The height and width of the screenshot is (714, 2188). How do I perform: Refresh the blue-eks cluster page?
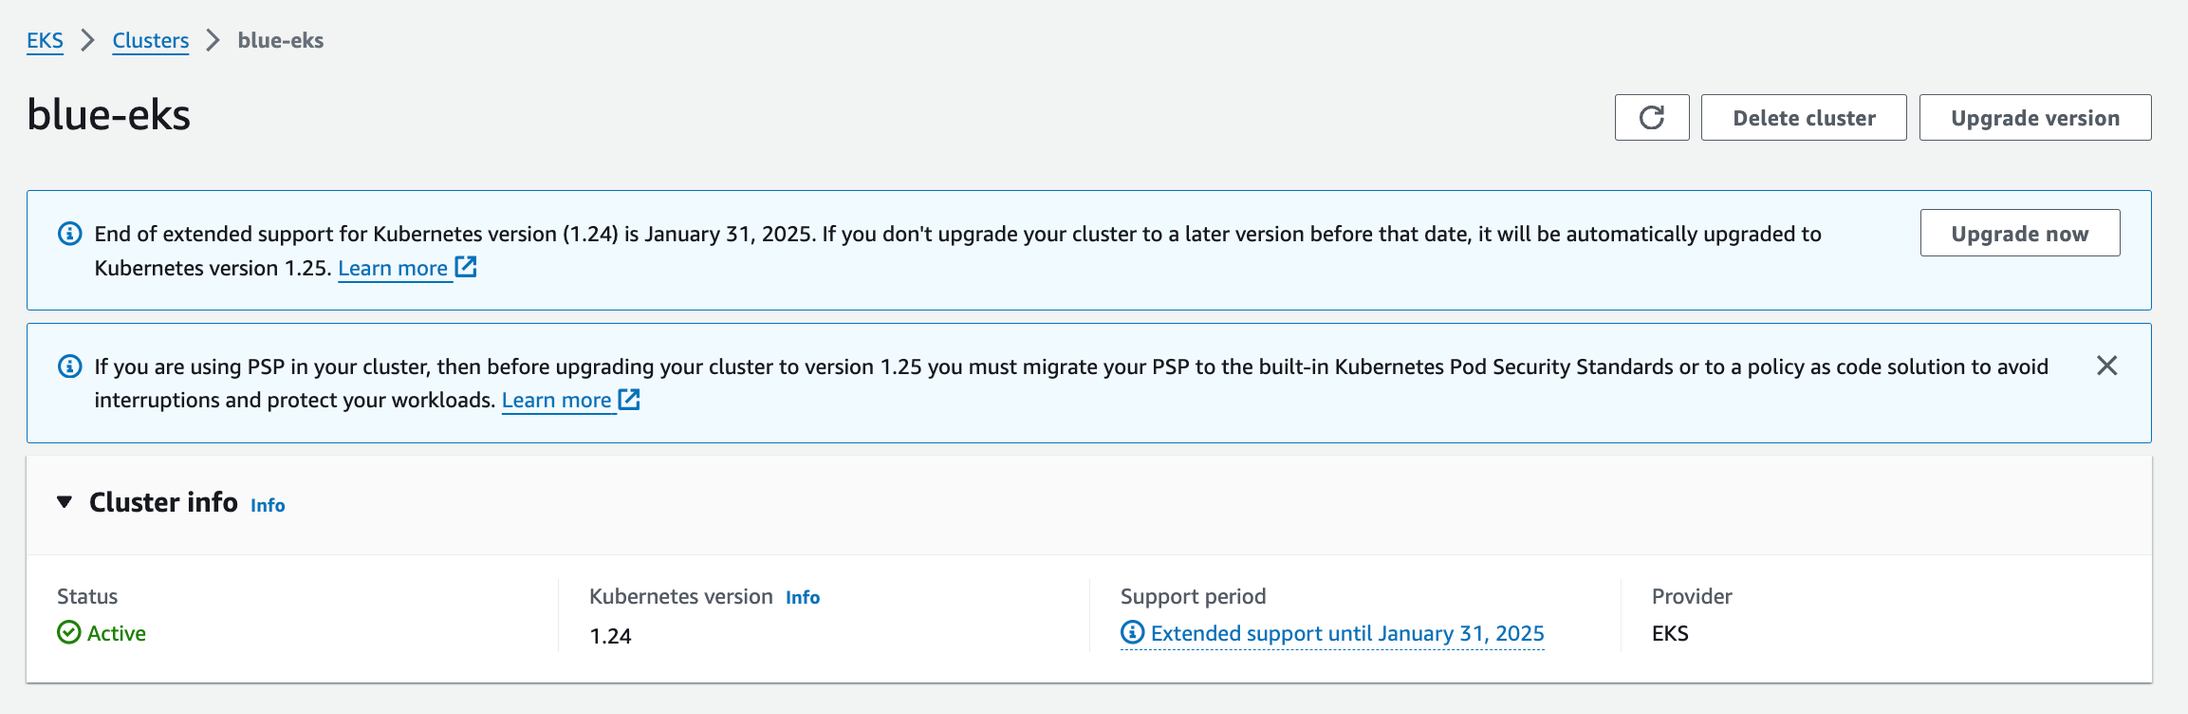[1651, 117]
